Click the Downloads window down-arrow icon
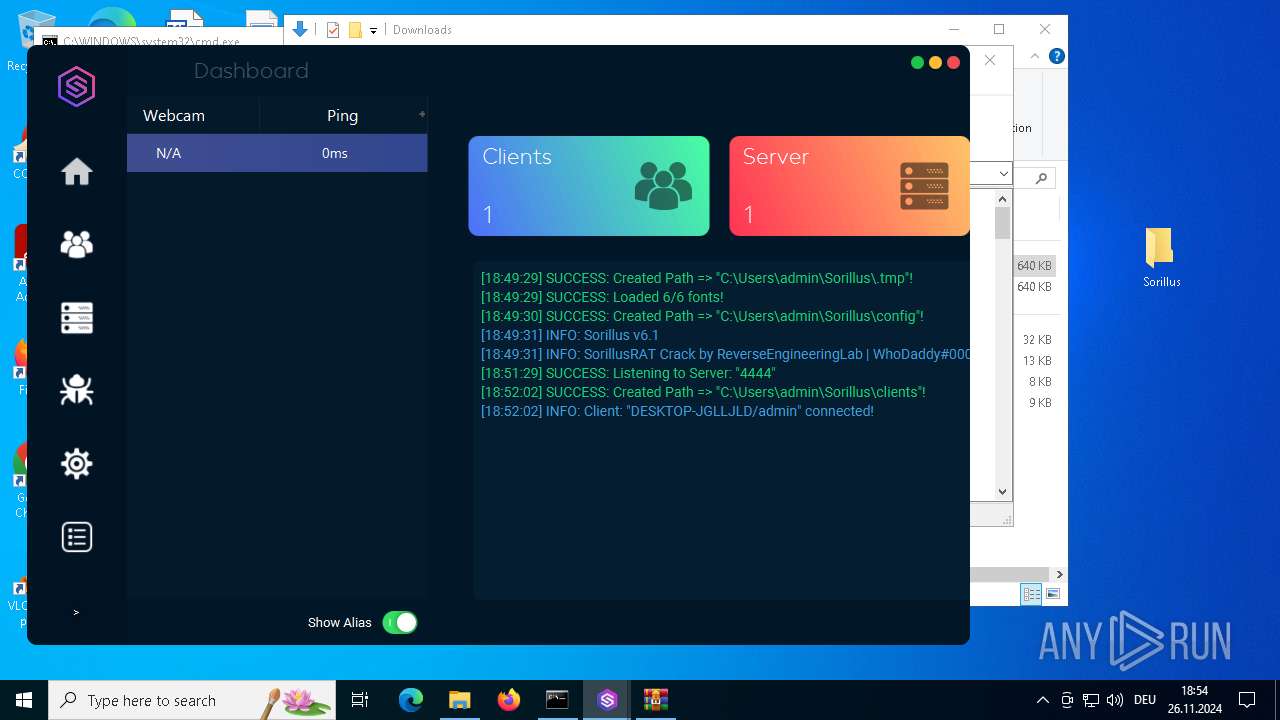 (x=300, y=29)
